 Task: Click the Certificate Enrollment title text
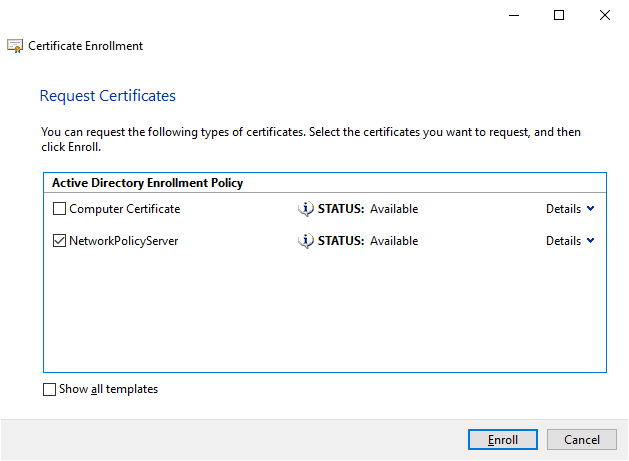tap(85, 46)
